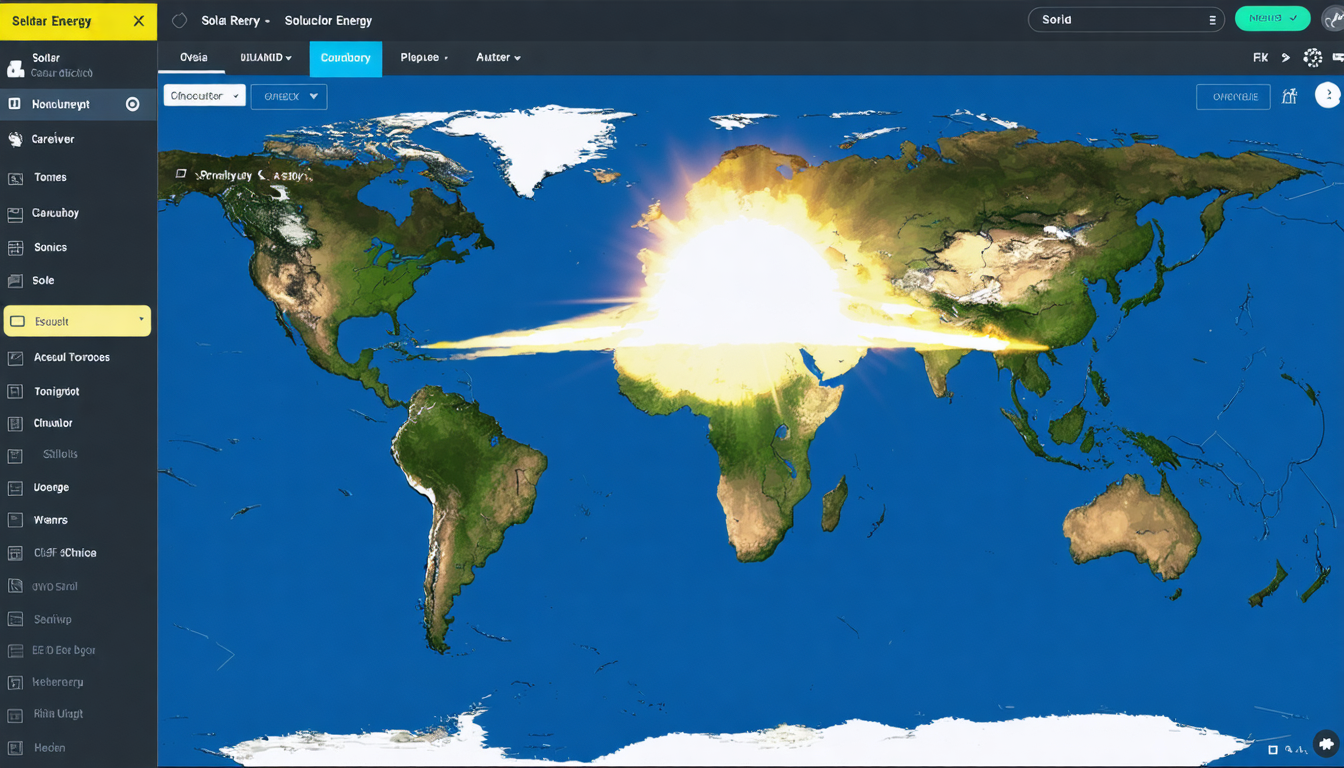The height and width of the screenshot is (768, 1344).
Task: Click the landmark chart icon beside the OMENEJE button
Action: point(1289,96)
